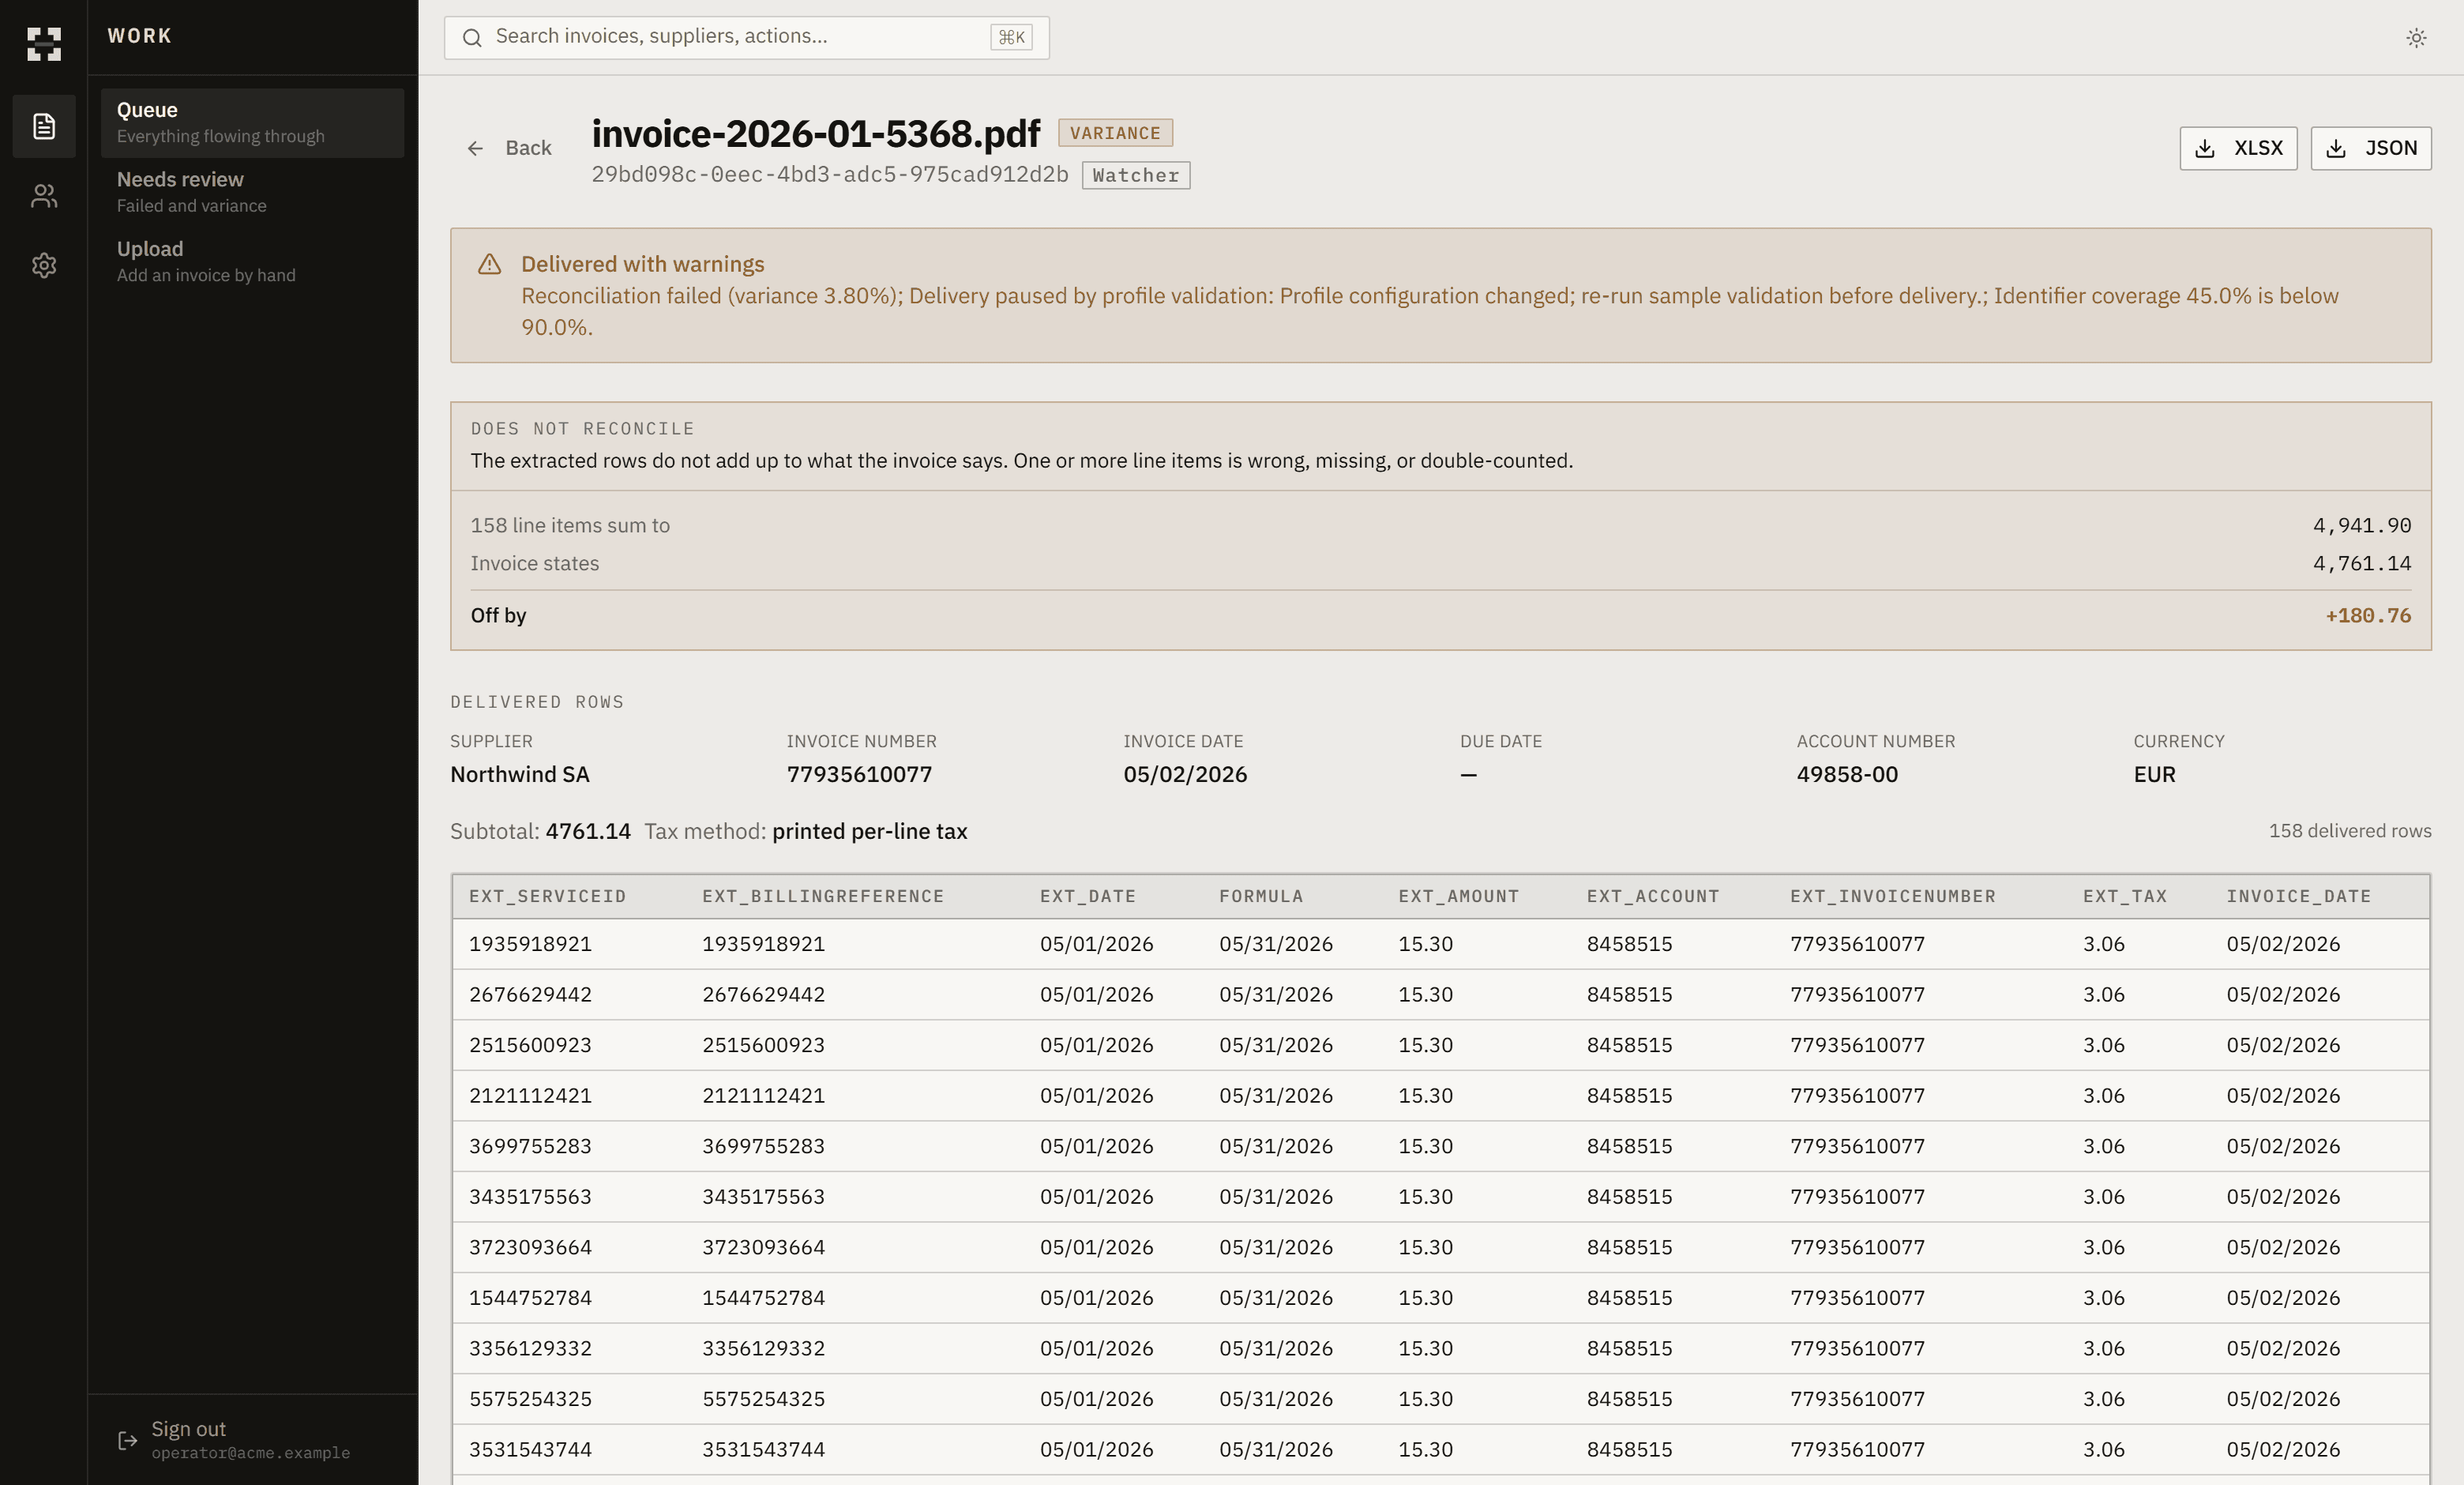Click the Watcher tag
Screen dimensions: 2464x1485
click(x=1136, y=175)
